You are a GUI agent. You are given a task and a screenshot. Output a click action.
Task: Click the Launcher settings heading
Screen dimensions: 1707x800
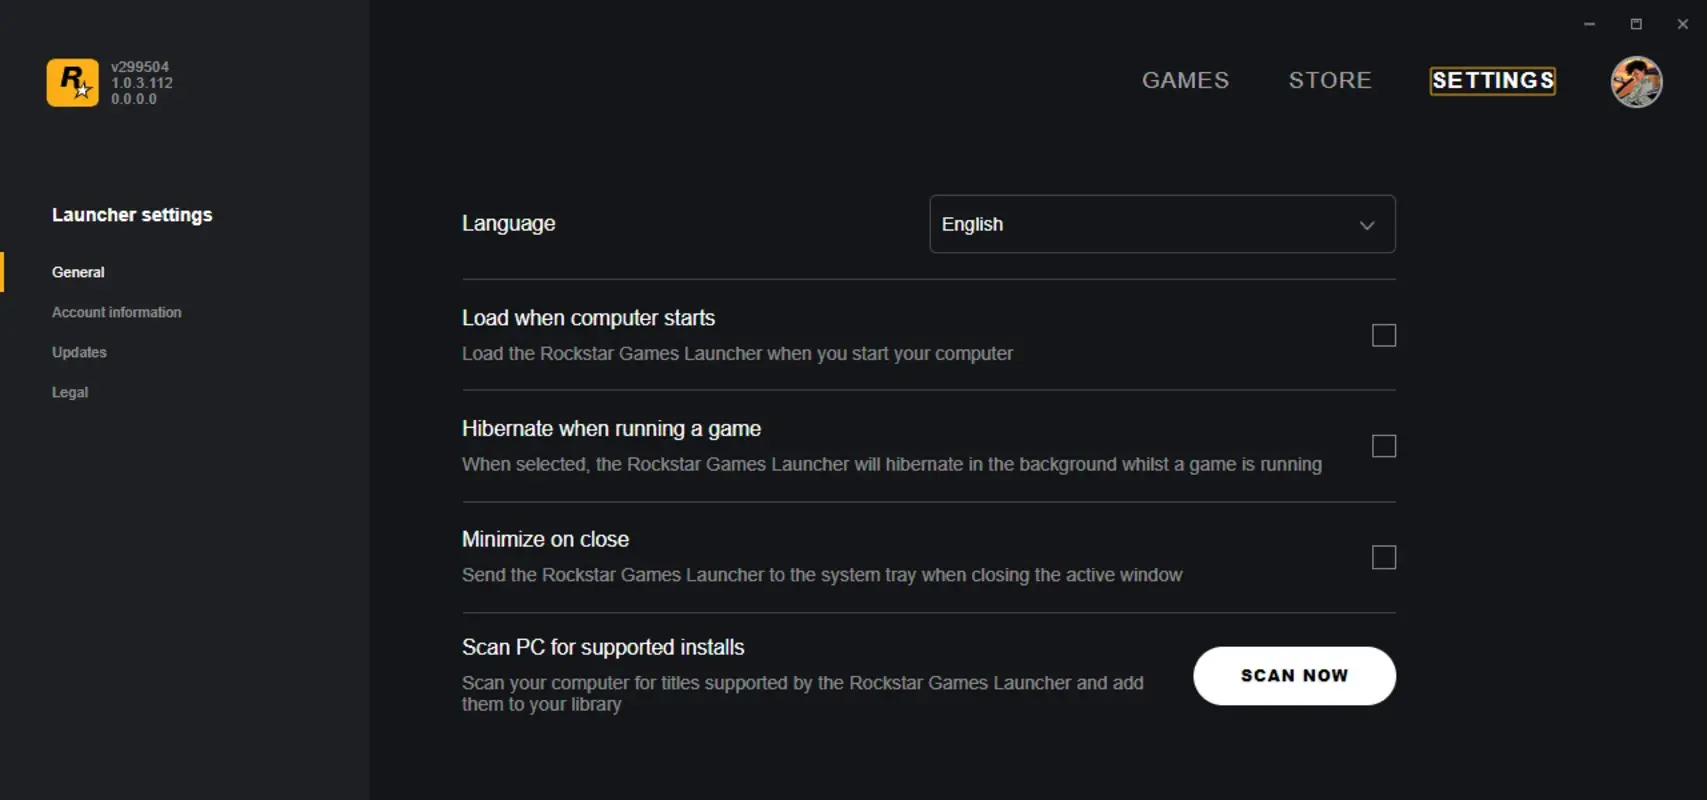(132, 214)
